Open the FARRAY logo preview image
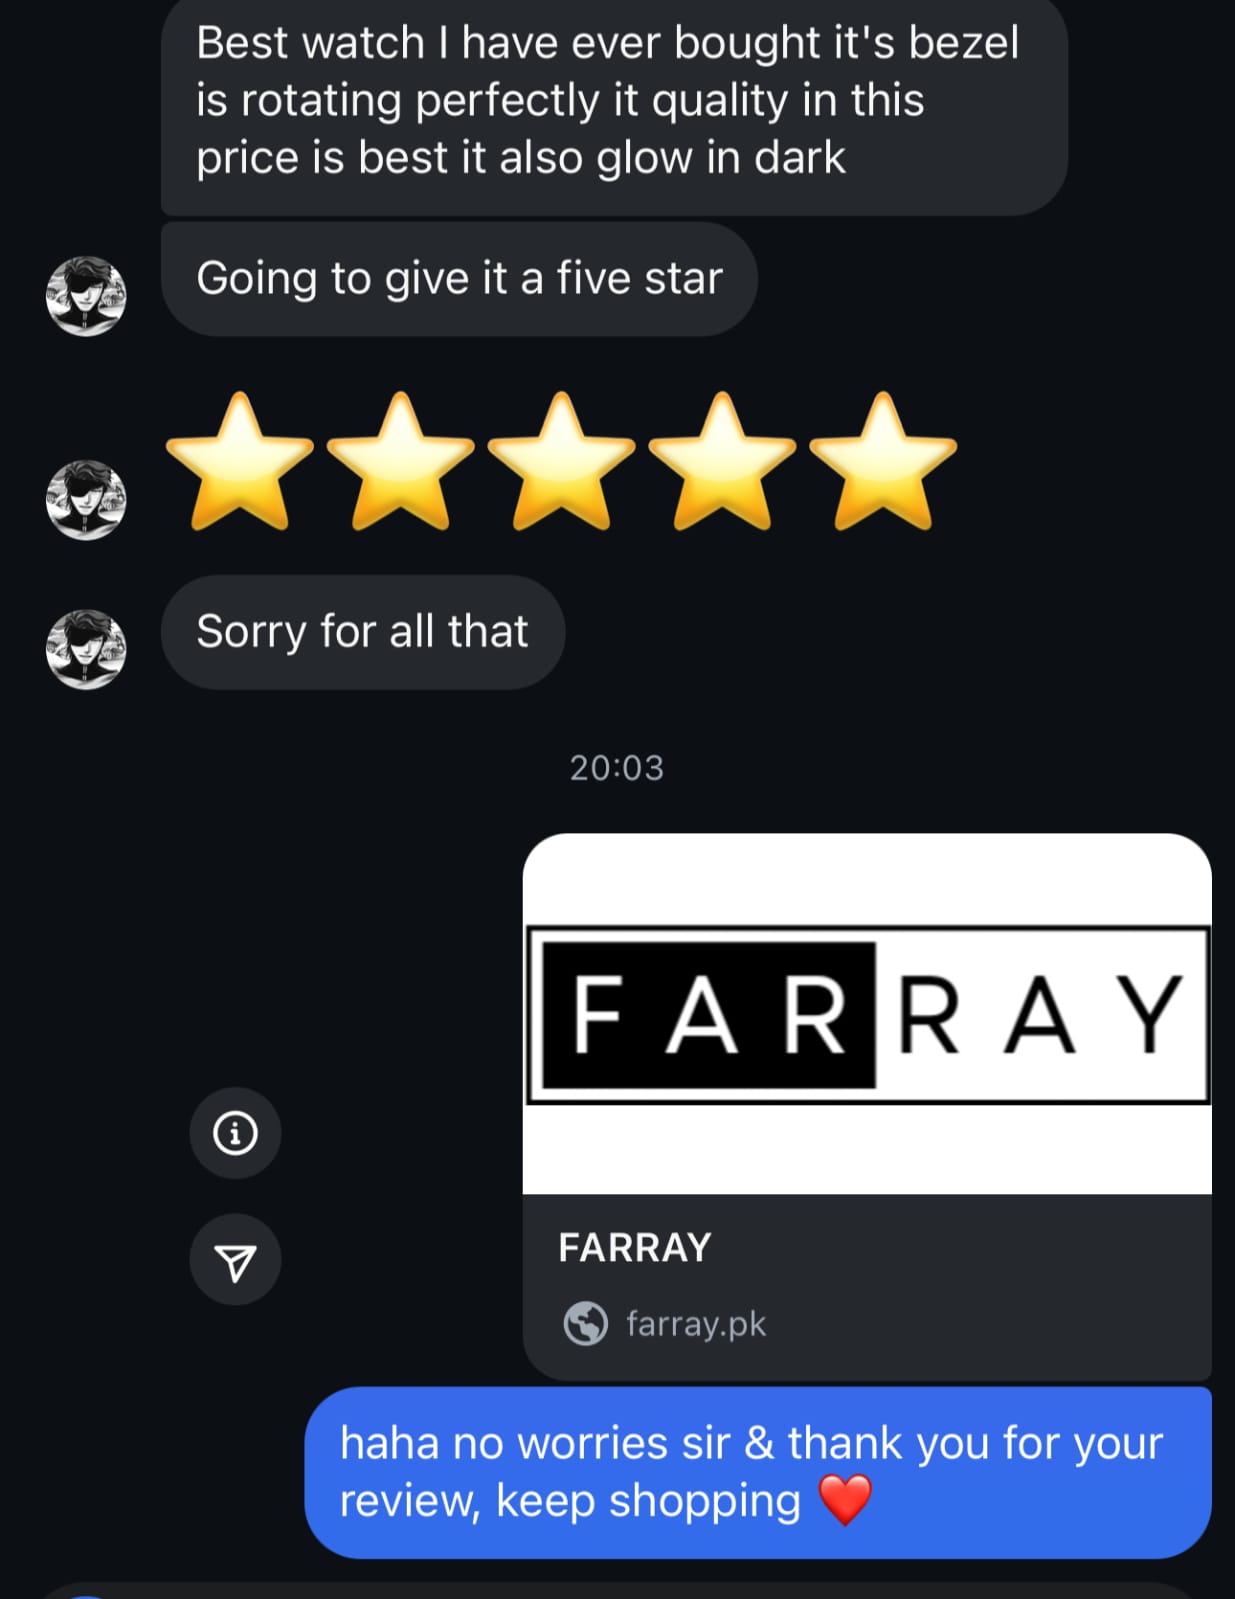1235x1599 pixels. point(867,1014)
